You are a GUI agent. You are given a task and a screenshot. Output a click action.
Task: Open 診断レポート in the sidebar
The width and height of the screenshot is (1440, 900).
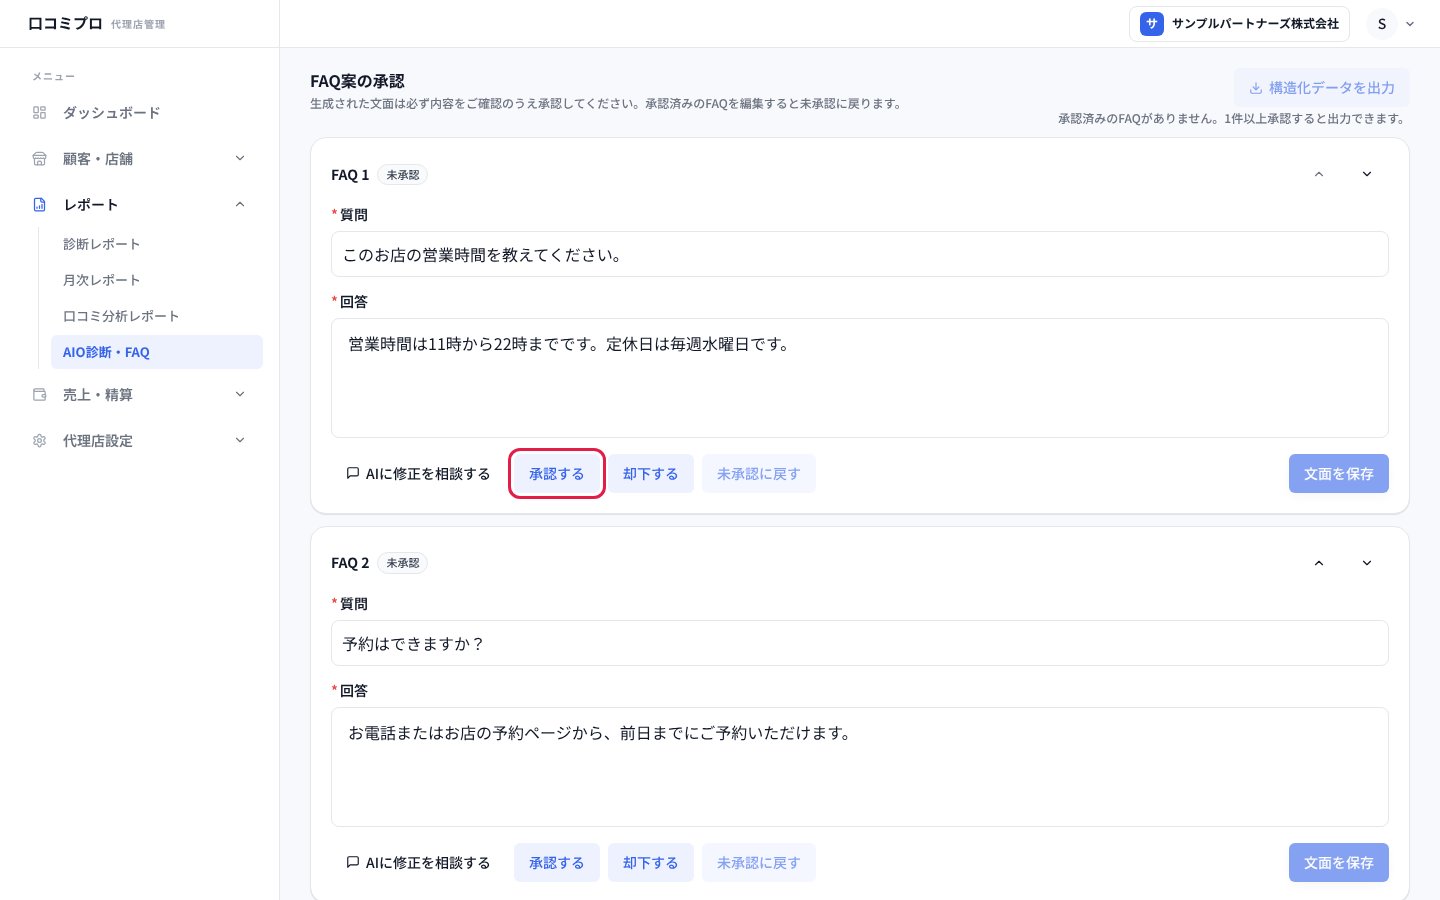point(157,244)
